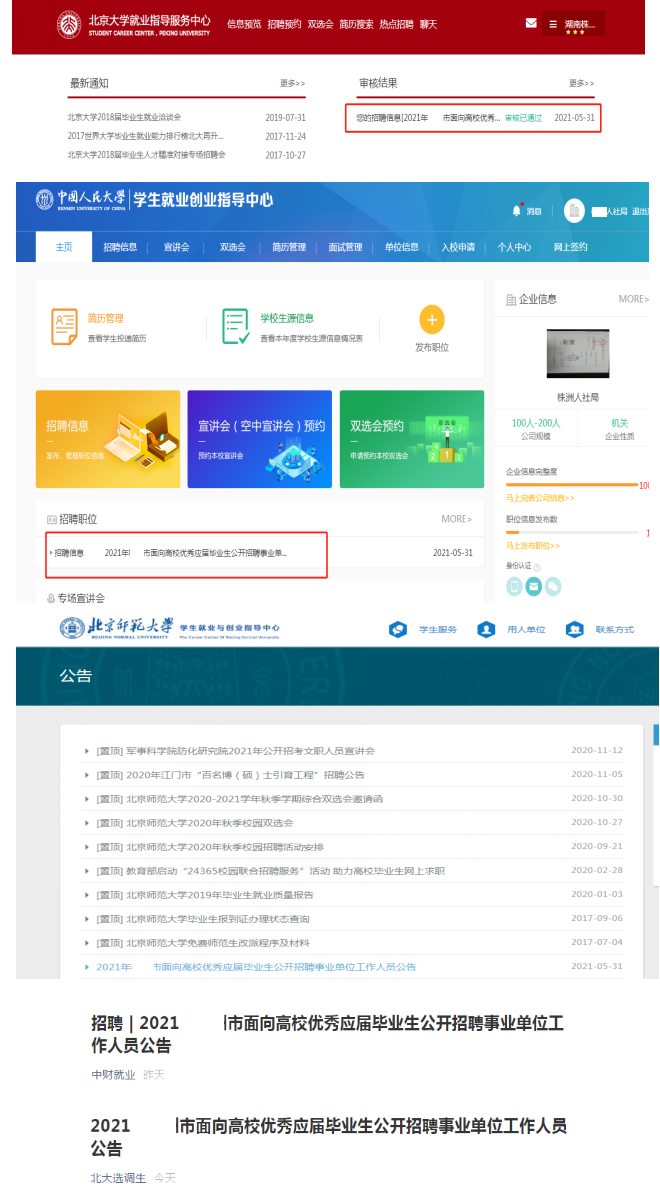Click 马上完善公司信息>> link
Viewport: 660px width, 1201px height.
click(x=540, y=497)
